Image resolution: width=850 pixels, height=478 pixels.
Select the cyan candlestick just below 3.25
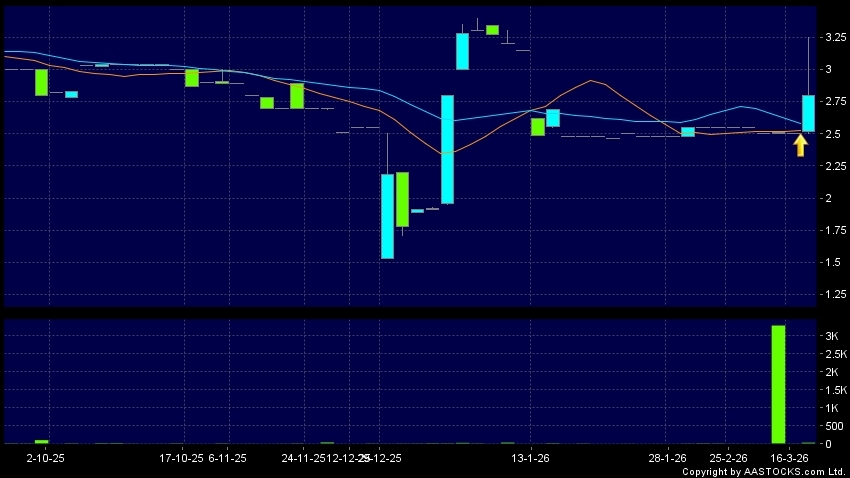pyautogui.click(x=463, y=51)
